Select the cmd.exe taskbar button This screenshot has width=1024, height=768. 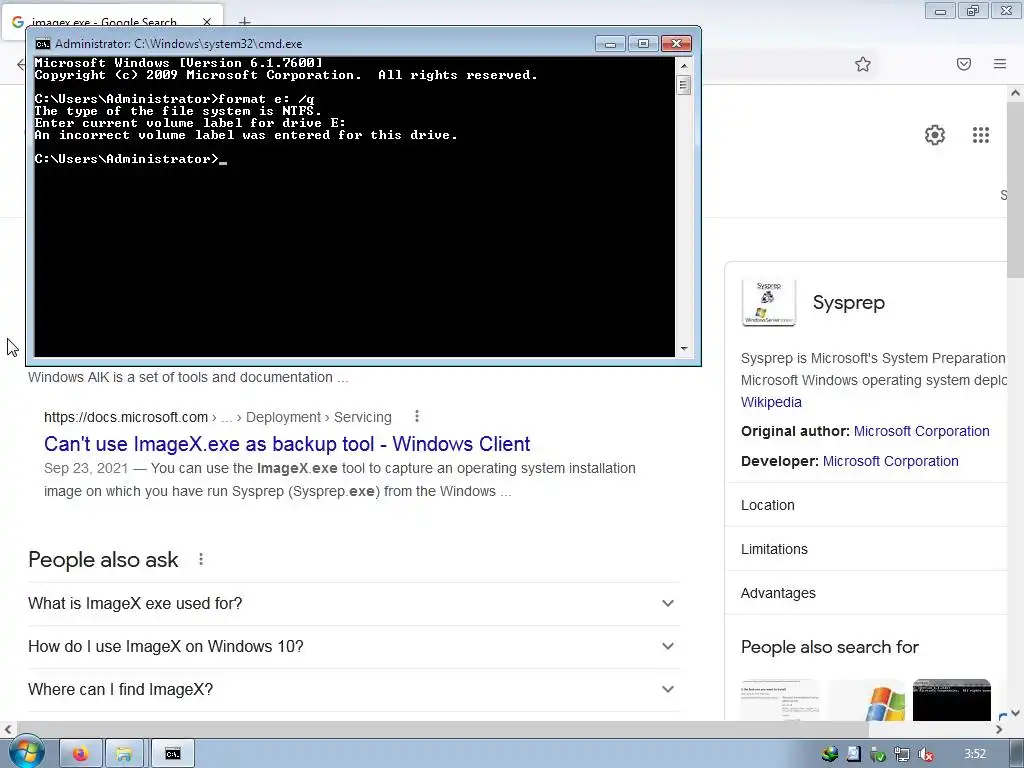click(172, 754)
